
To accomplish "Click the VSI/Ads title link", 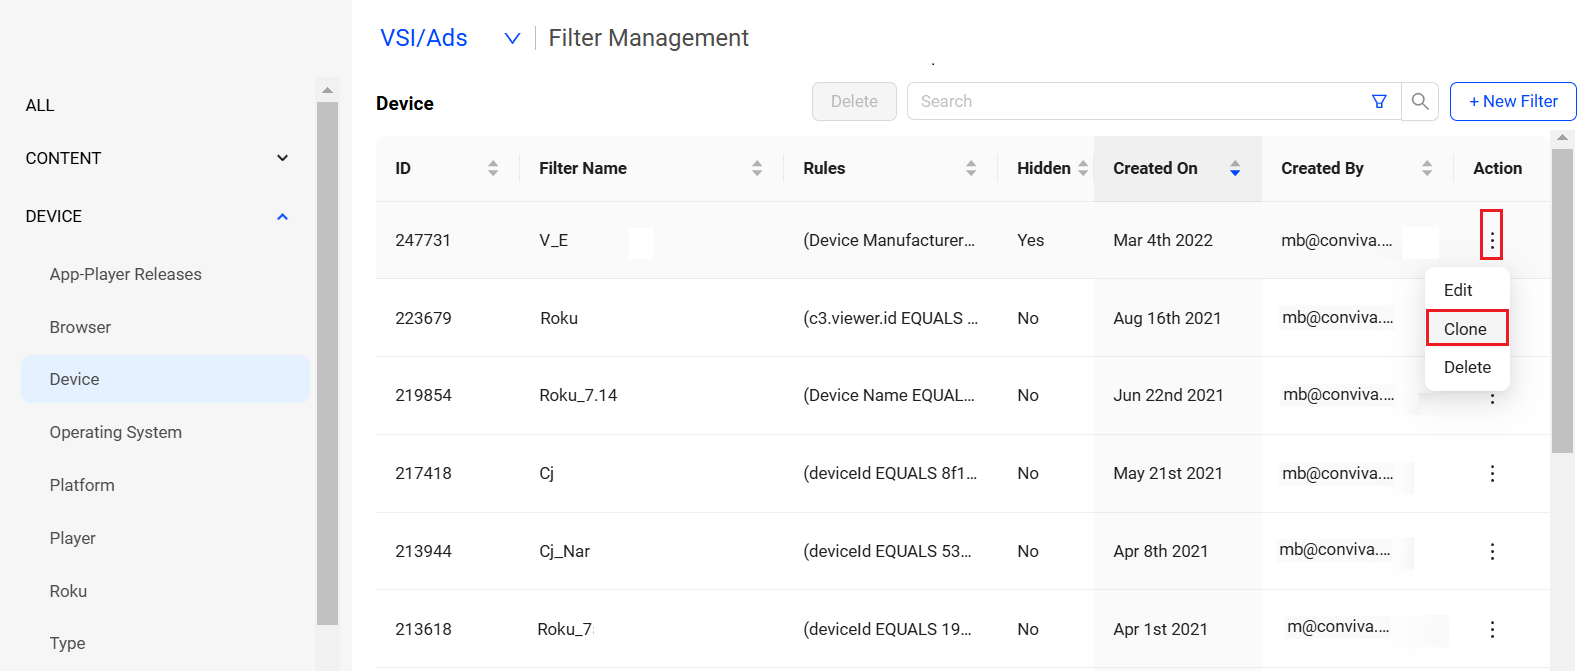I will [424, 38].
